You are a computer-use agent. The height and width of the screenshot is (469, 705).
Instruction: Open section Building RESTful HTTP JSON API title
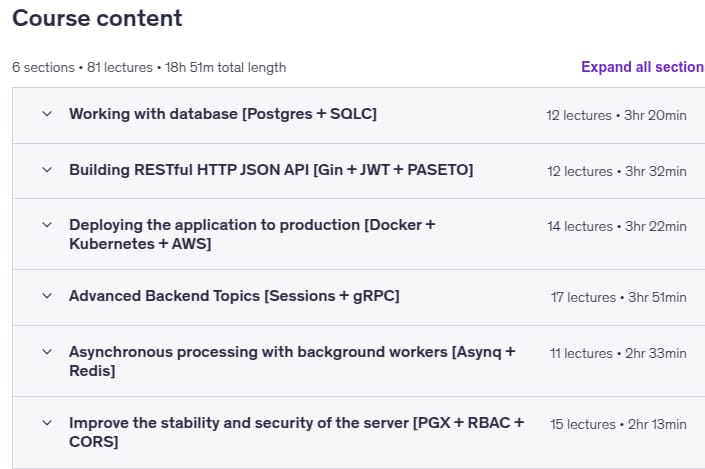point(271,170)
